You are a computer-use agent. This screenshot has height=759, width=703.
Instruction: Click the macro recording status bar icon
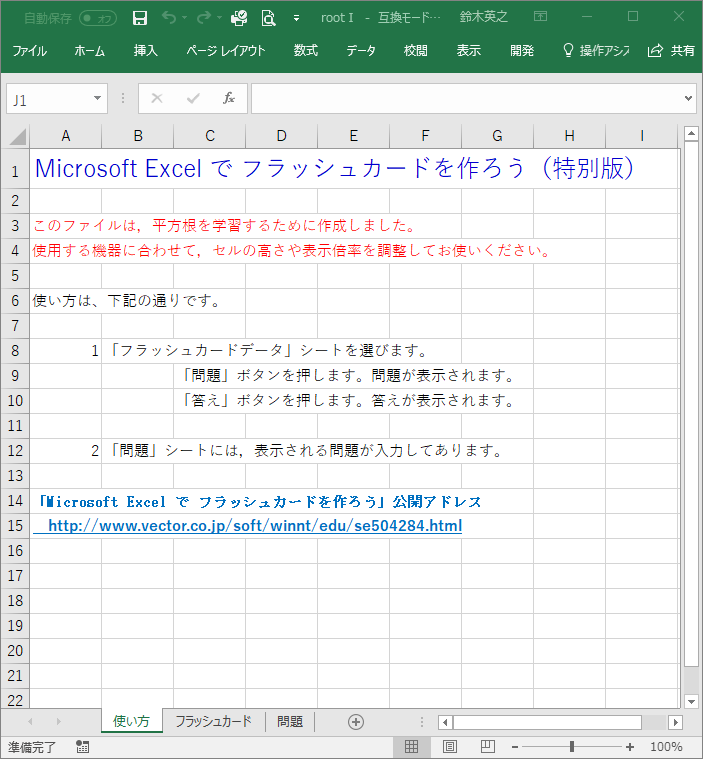tap(82, 746)
